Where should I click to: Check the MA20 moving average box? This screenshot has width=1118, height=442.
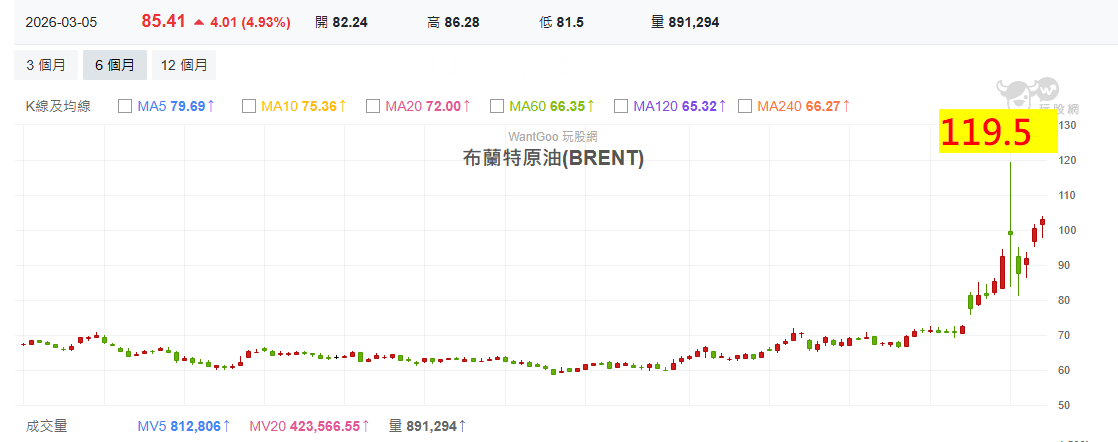tap(373, 105)
